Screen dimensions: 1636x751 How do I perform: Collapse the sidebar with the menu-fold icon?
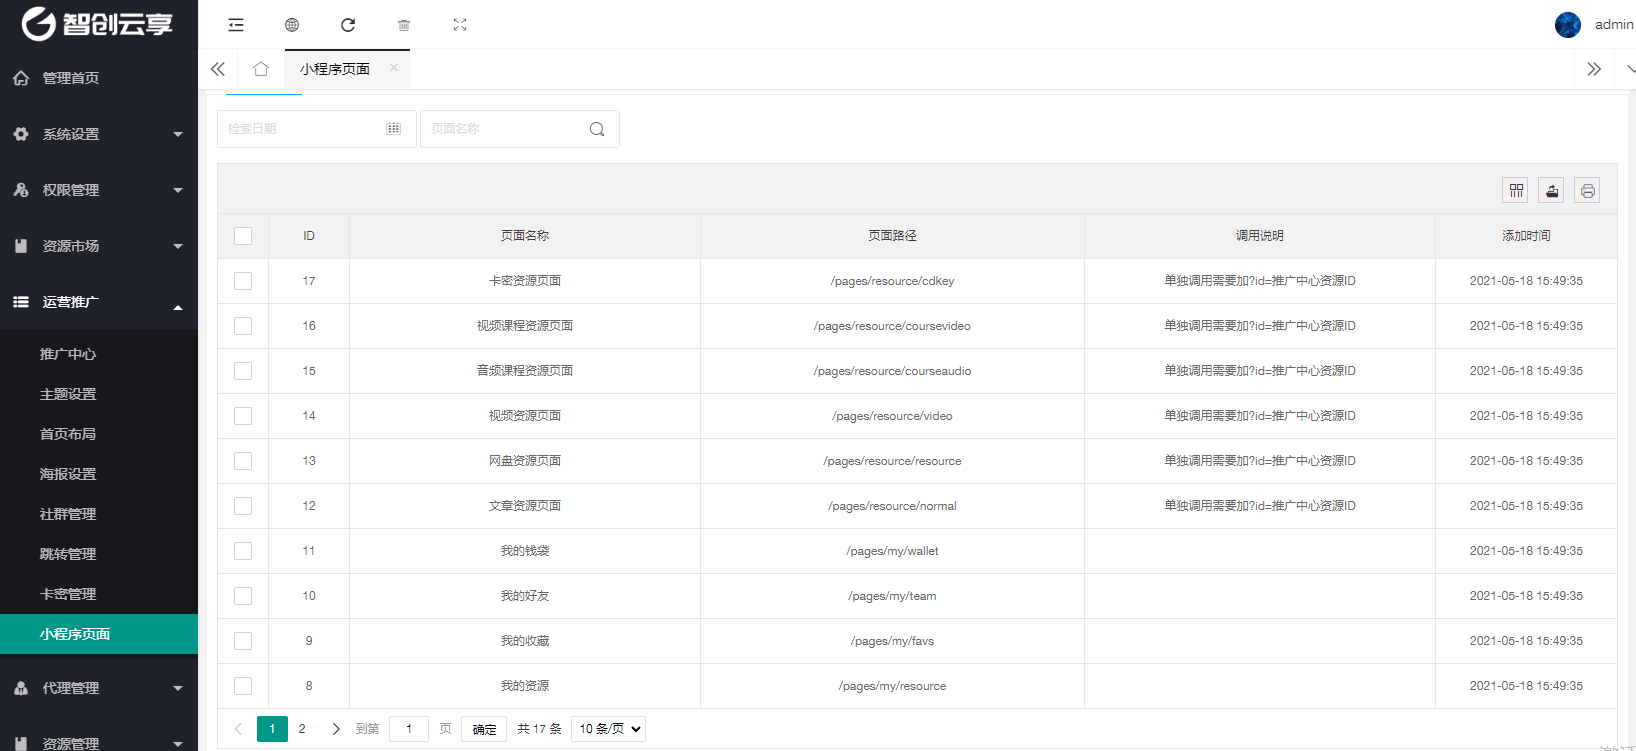pos(236,25)
